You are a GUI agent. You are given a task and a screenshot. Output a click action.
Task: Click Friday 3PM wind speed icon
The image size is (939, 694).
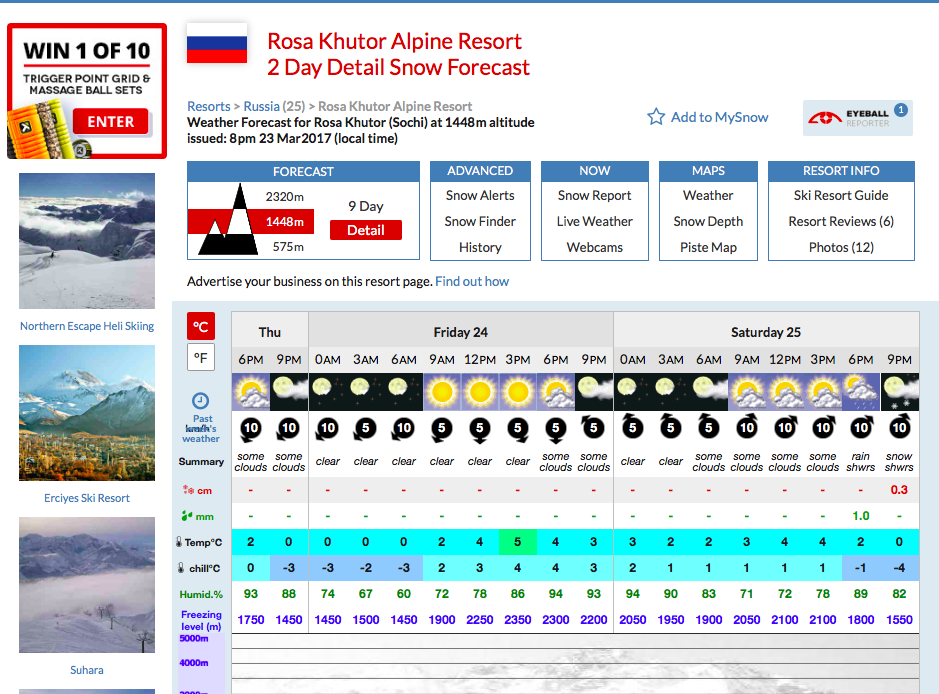(x=518, y=429)
